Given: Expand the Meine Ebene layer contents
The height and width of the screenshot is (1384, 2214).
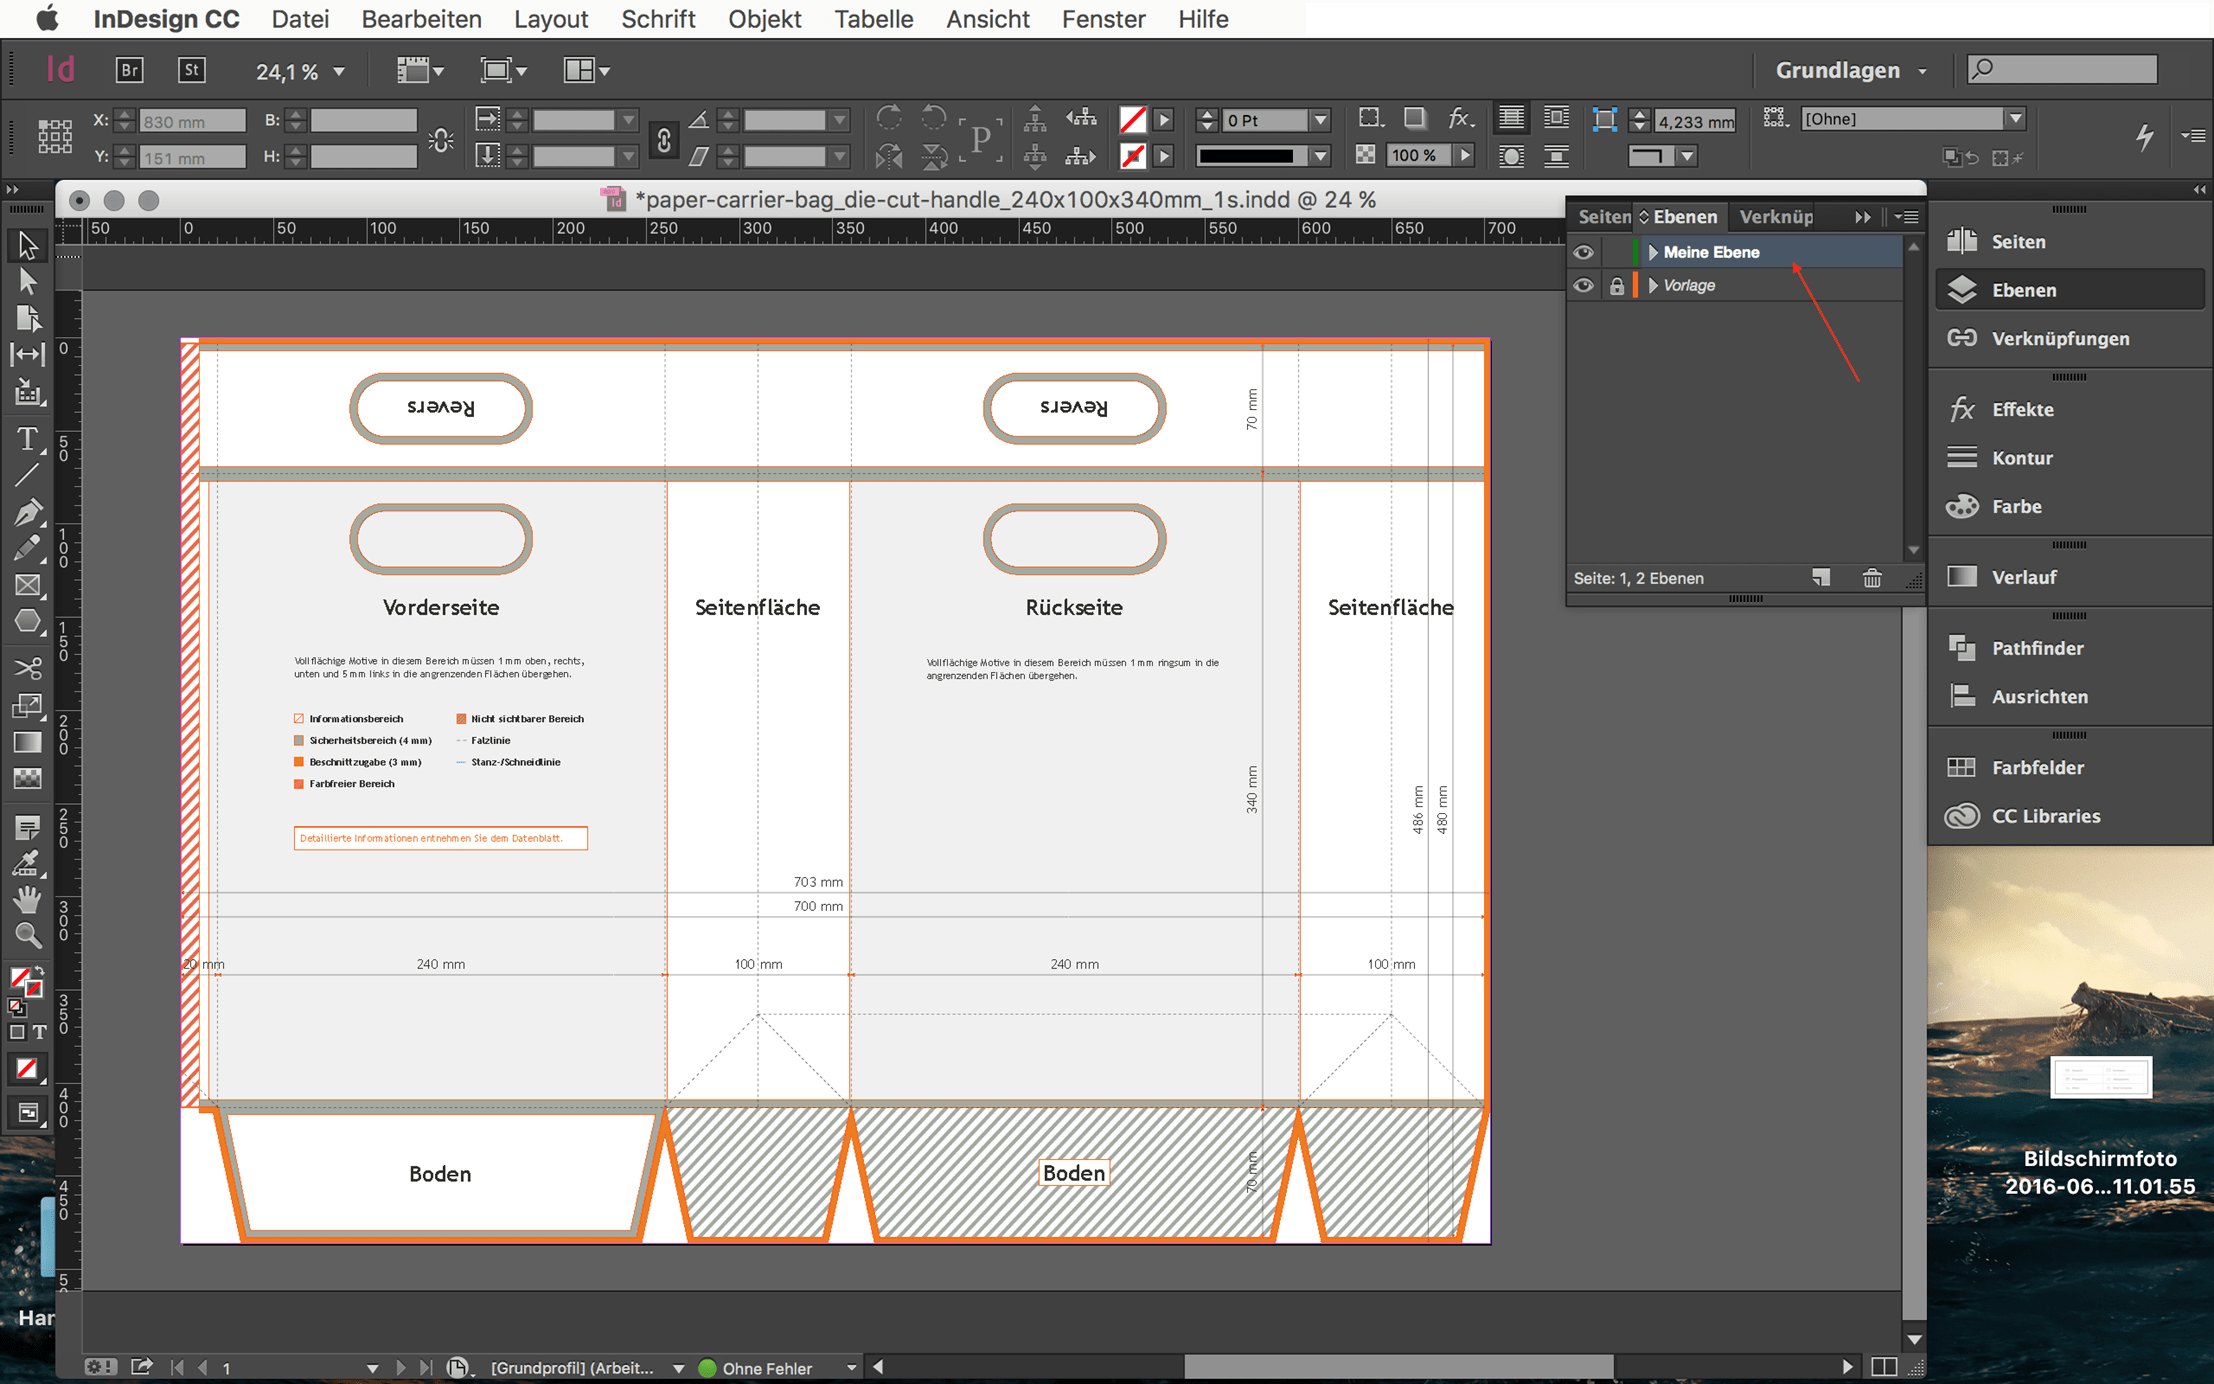Looking at the screenshot, I should (x=1653, y=252).
